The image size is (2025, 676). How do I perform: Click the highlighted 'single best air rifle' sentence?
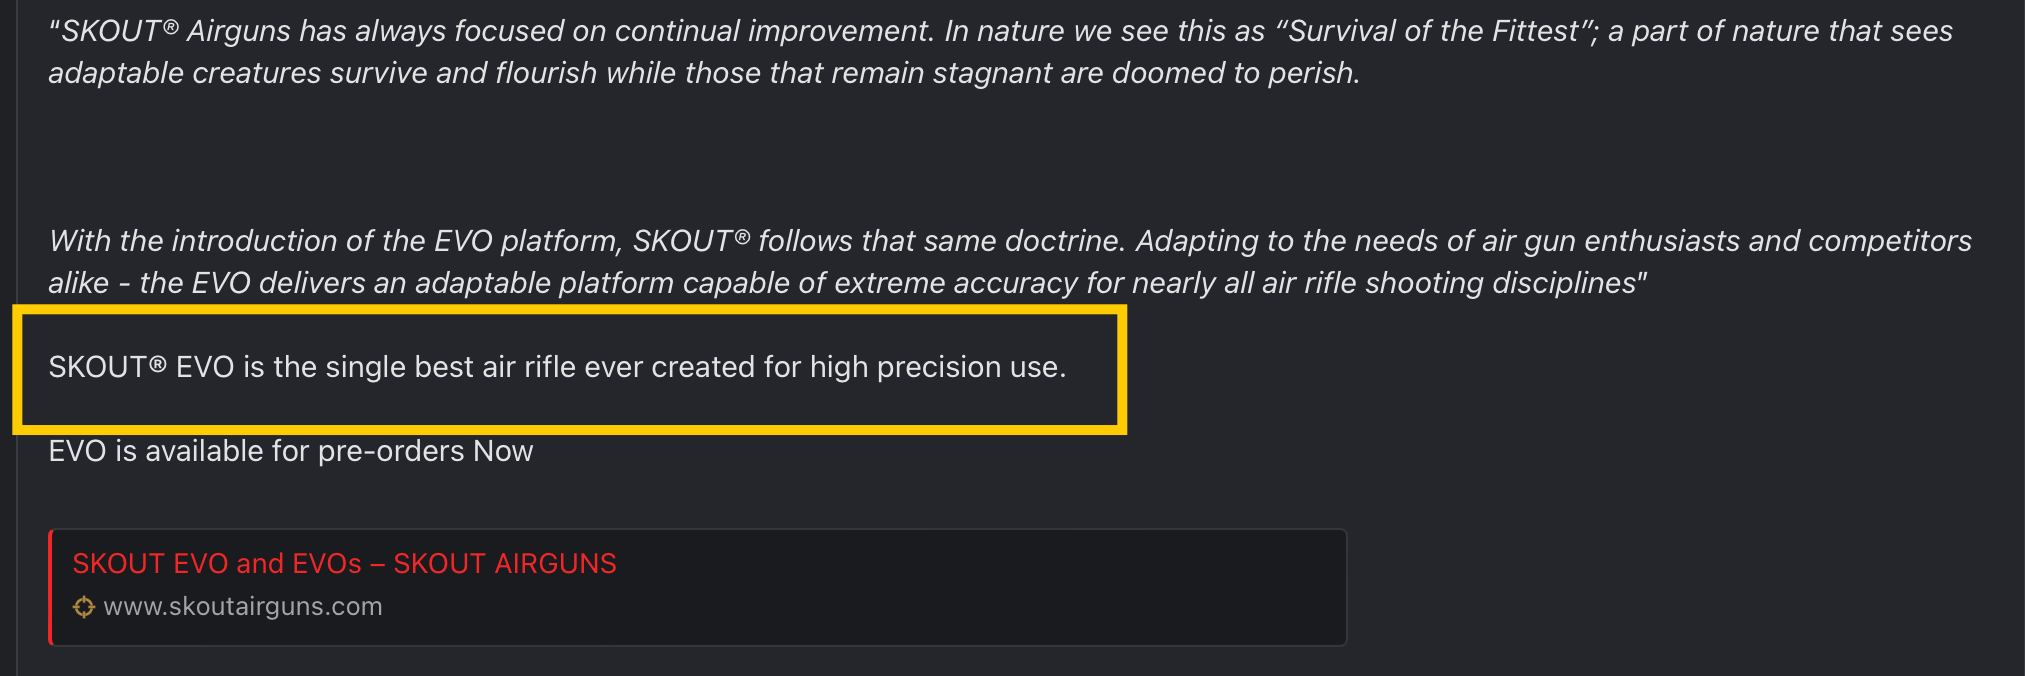(557, 367)
